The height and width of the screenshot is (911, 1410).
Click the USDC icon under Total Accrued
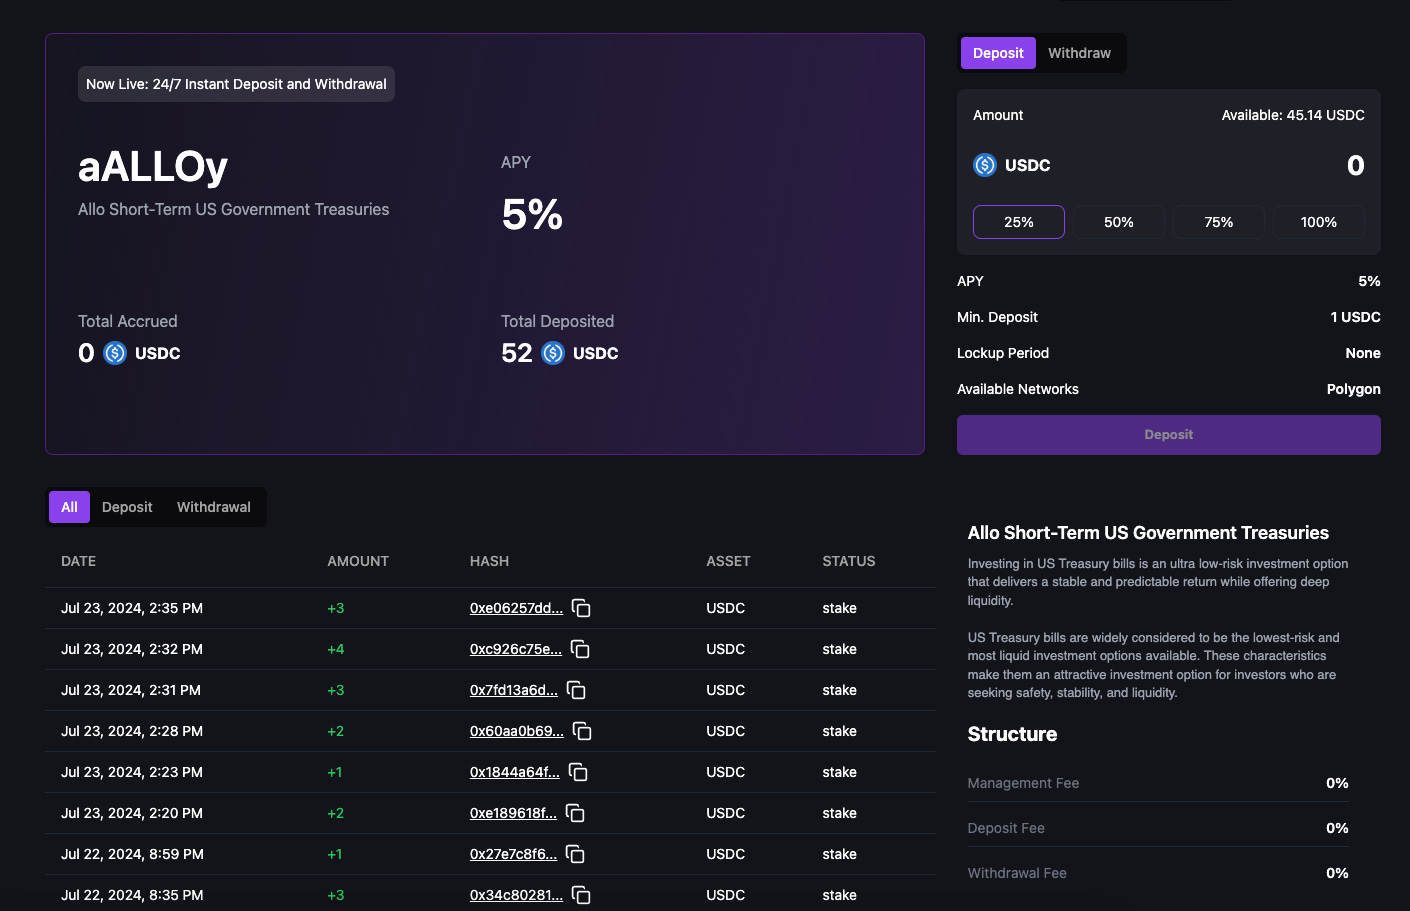click(x=115, y=353)
